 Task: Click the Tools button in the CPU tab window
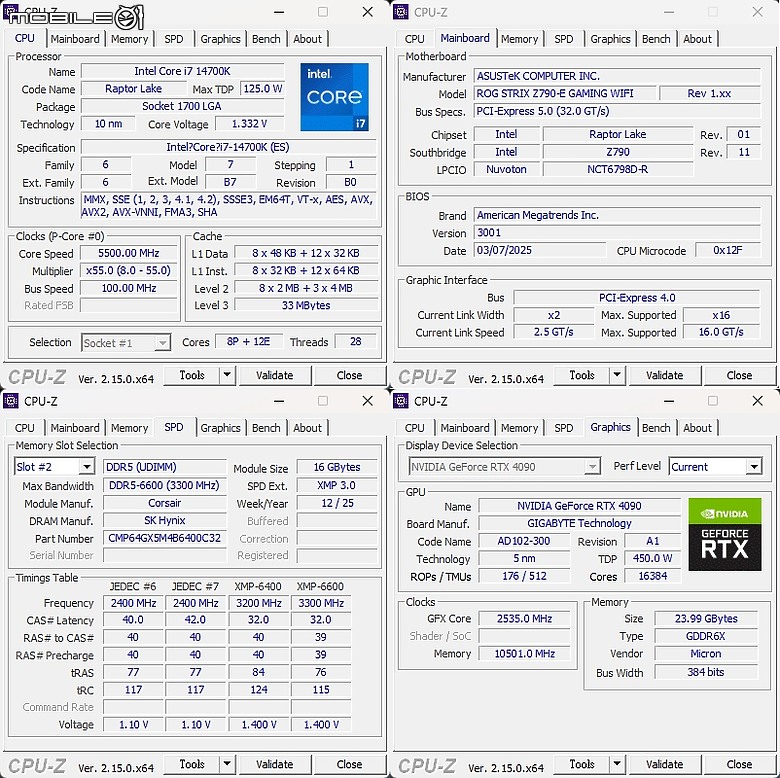tap(192, 375)
